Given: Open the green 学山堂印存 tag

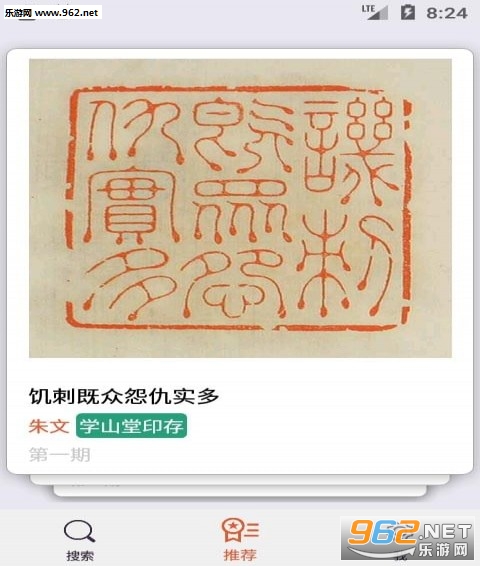Looking at the screenshot, I should pos(131,426).
